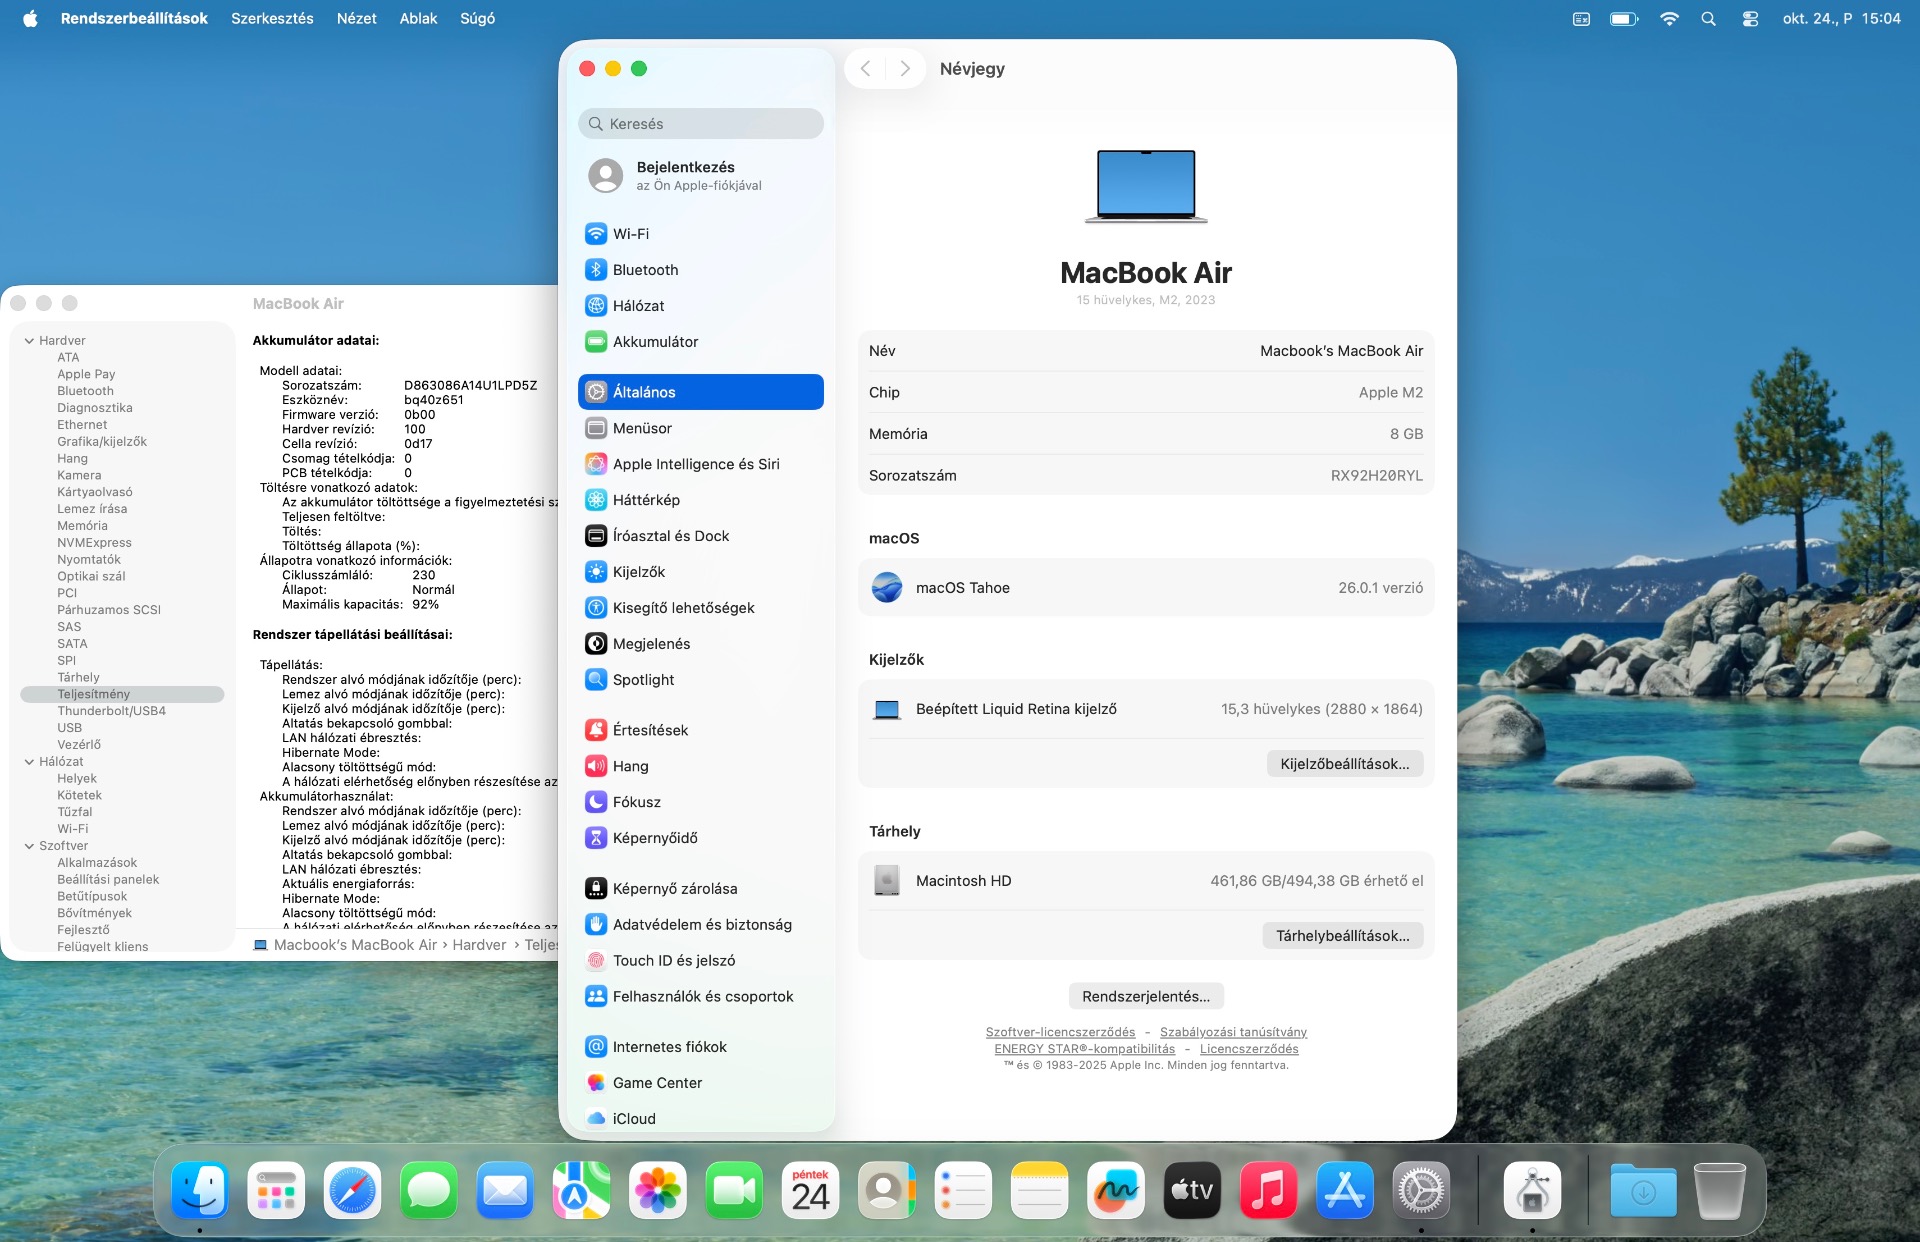This screenshot has width=1920, height=1242.
Task: Open the Szerkesztés menu
Action: point(272,19)
